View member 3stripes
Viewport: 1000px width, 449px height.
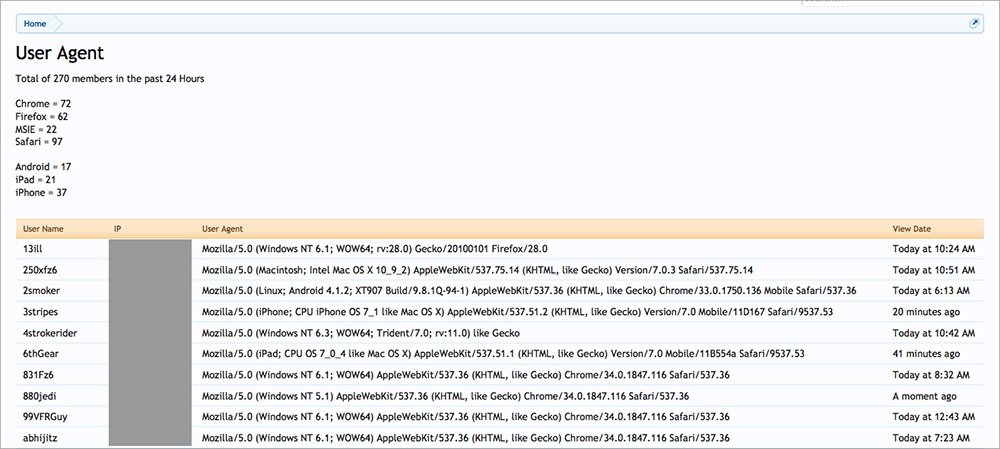pos(40,312)
